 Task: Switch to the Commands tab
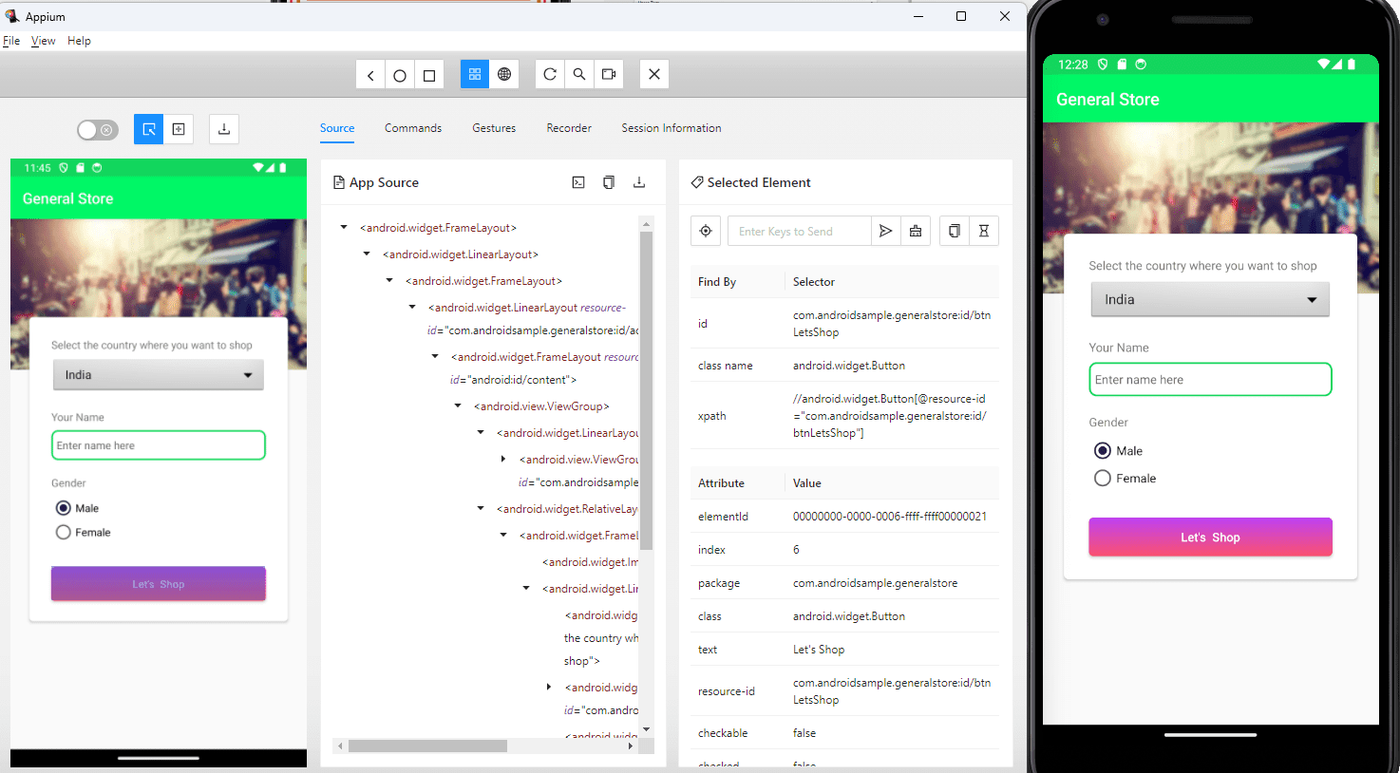point(413,128)
